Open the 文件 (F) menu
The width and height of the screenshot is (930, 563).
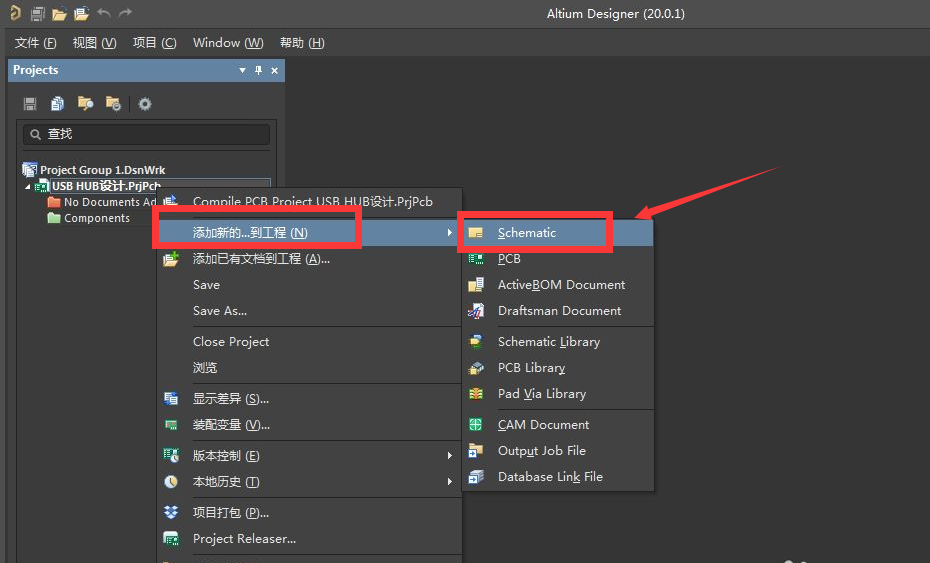(x=36, y=43)
